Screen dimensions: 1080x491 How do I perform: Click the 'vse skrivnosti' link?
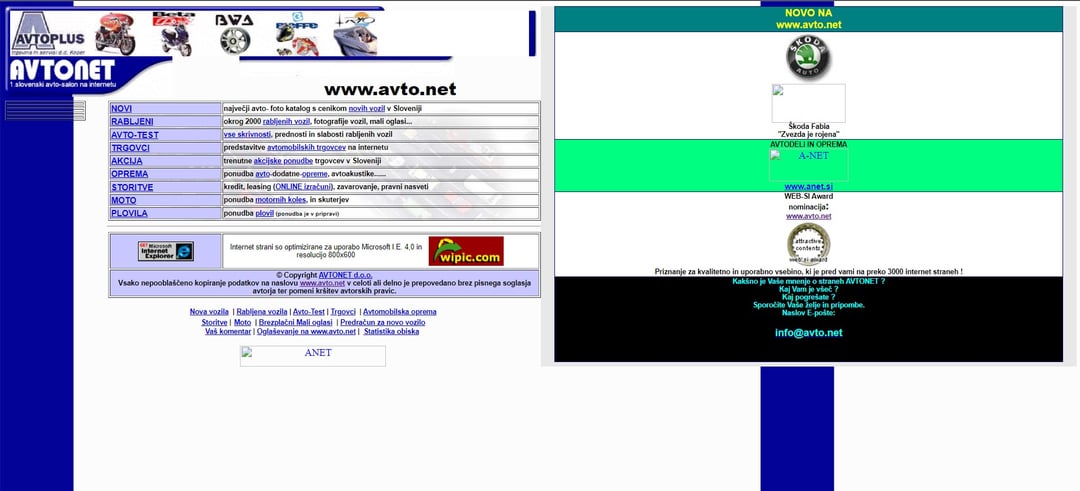point(247,135)
